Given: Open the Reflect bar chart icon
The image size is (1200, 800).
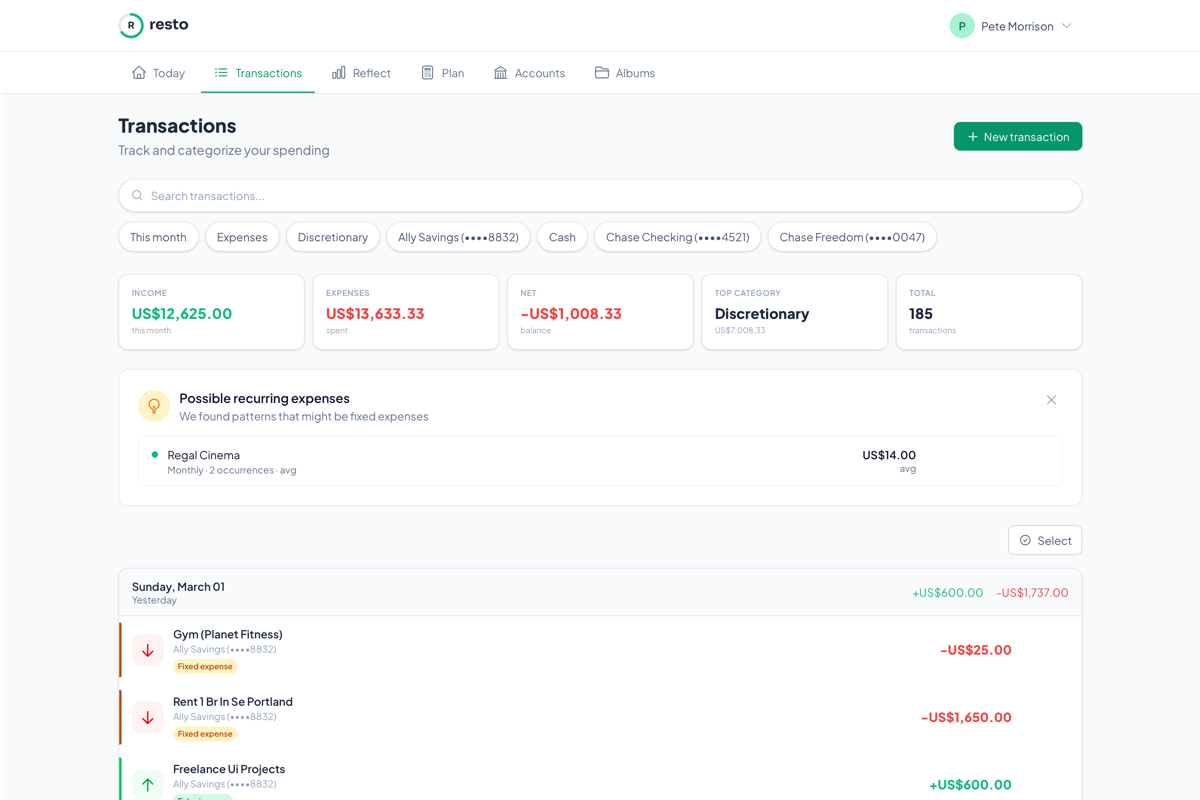Looking at the screenshot, I should click(x=340, y=72).
